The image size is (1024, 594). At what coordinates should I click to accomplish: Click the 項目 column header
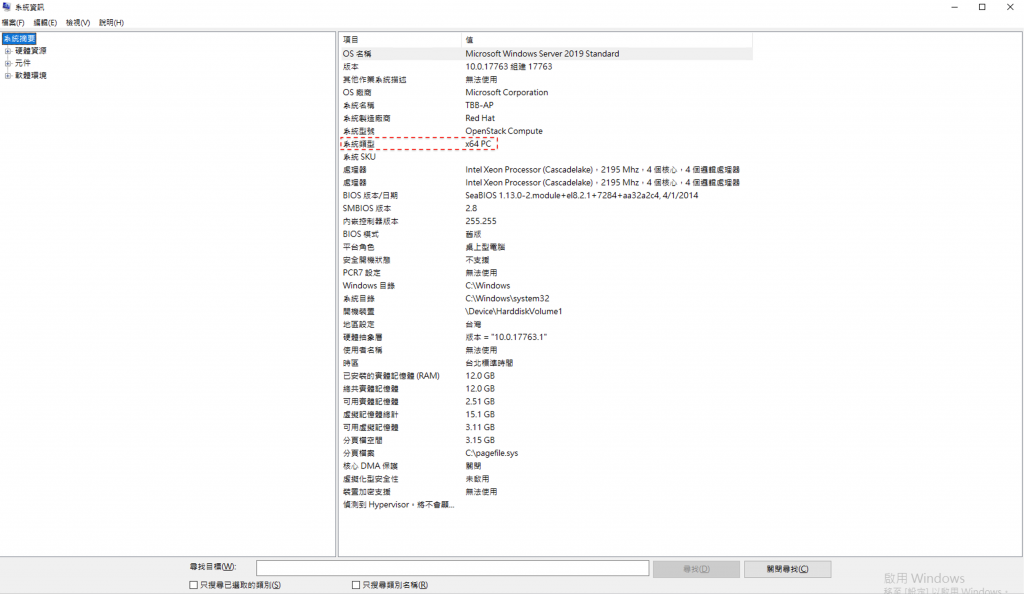(400, 40)
